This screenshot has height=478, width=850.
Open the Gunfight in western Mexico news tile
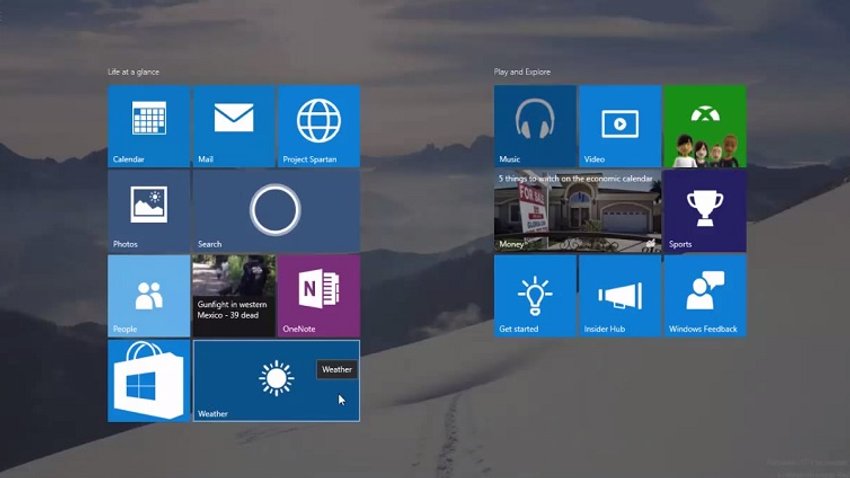pos(234,296)
